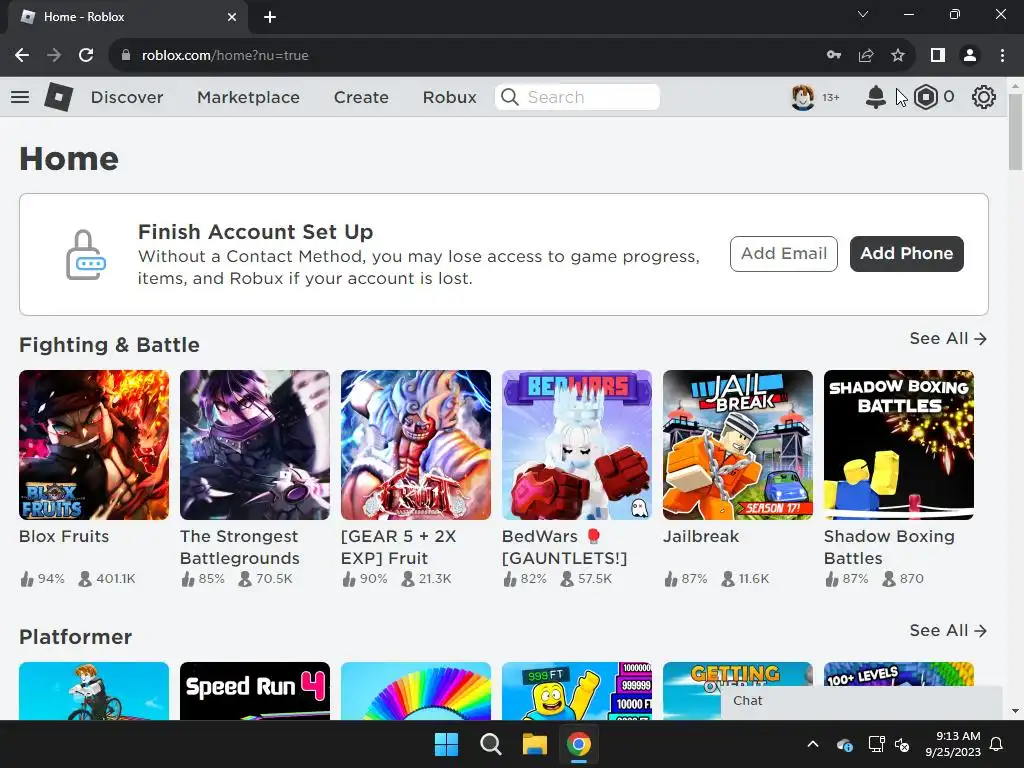The image size is (1024, 768).
Task: Open Windows taskbar search
Action: pyautogui.click(x=490, y=744)
